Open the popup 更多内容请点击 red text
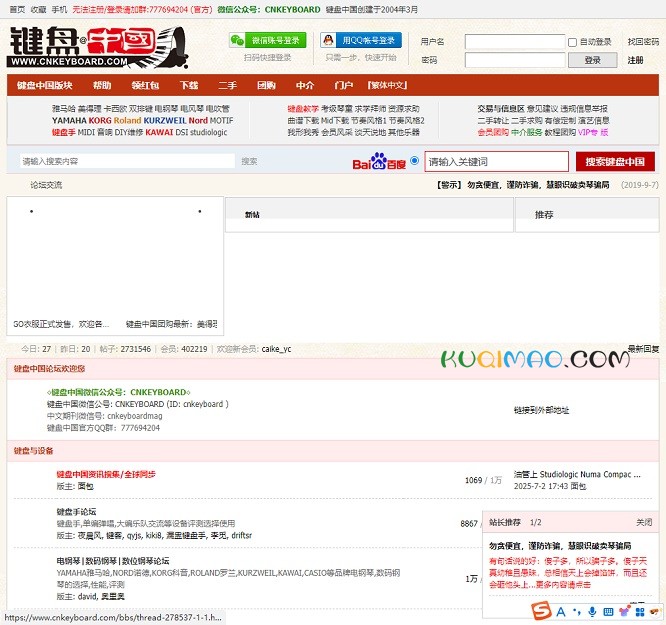Image resolution: width=666 pixels, height=625 pixels. pyautogui.click(x=563, y=585)
